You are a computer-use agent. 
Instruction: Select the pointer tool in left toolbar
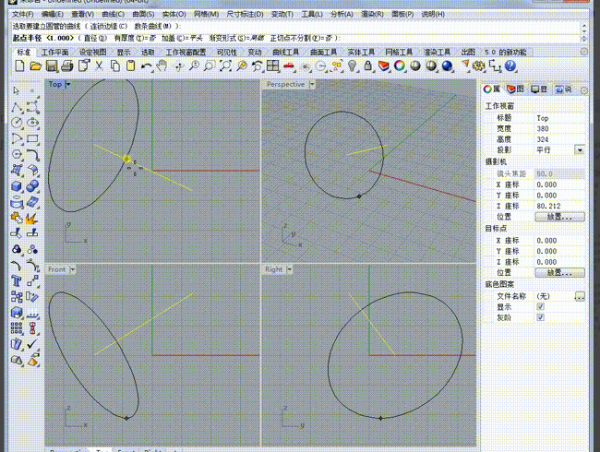17,90
